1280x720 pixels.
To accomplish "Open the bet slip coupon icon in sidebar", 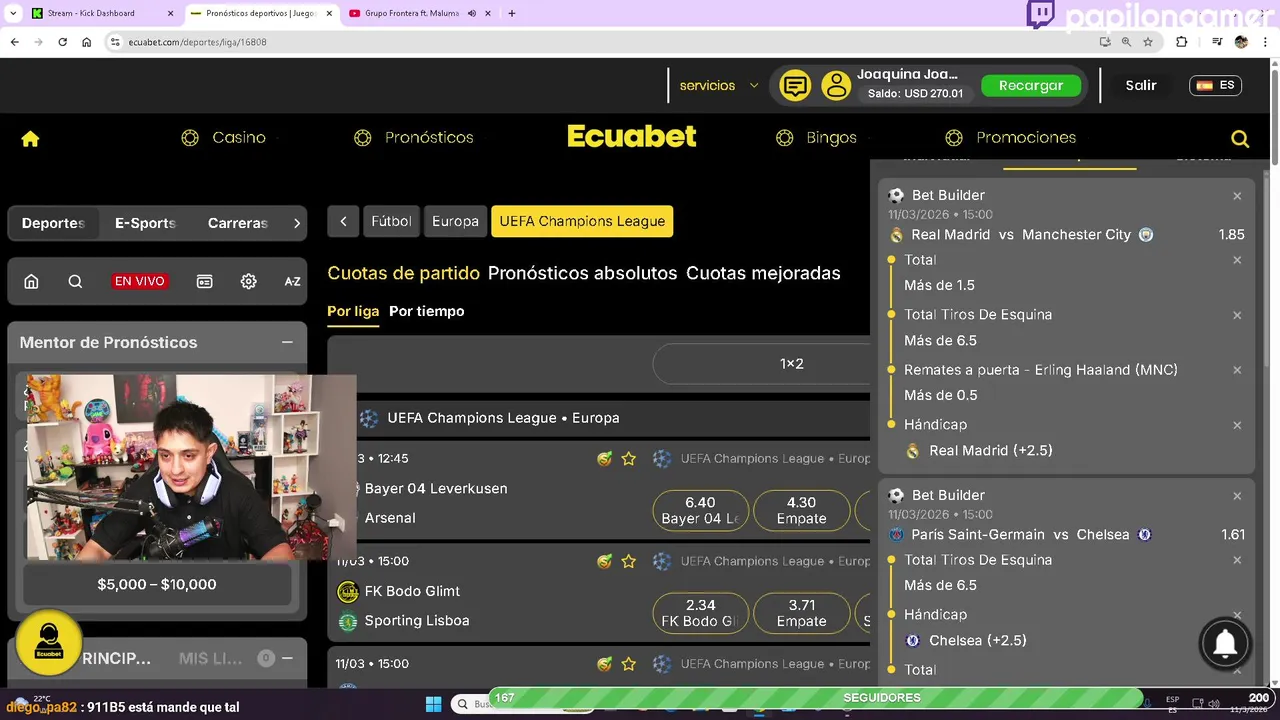I will click(x=204, y=282).
